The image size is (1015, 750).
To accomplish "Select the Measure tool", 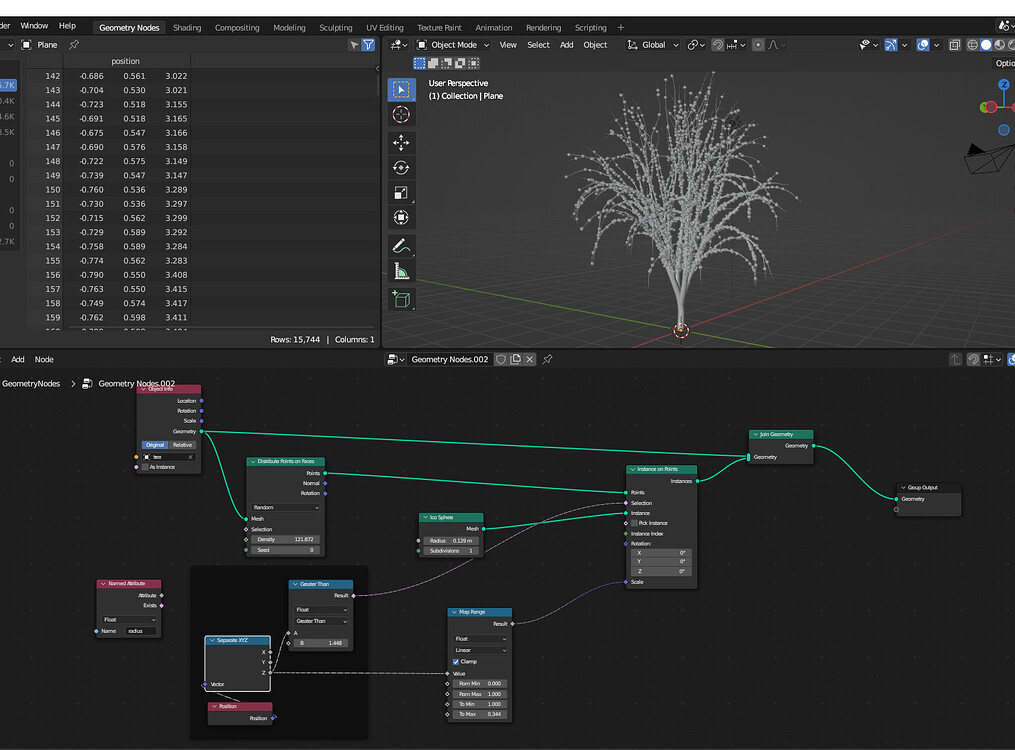I will pos(401,271).
